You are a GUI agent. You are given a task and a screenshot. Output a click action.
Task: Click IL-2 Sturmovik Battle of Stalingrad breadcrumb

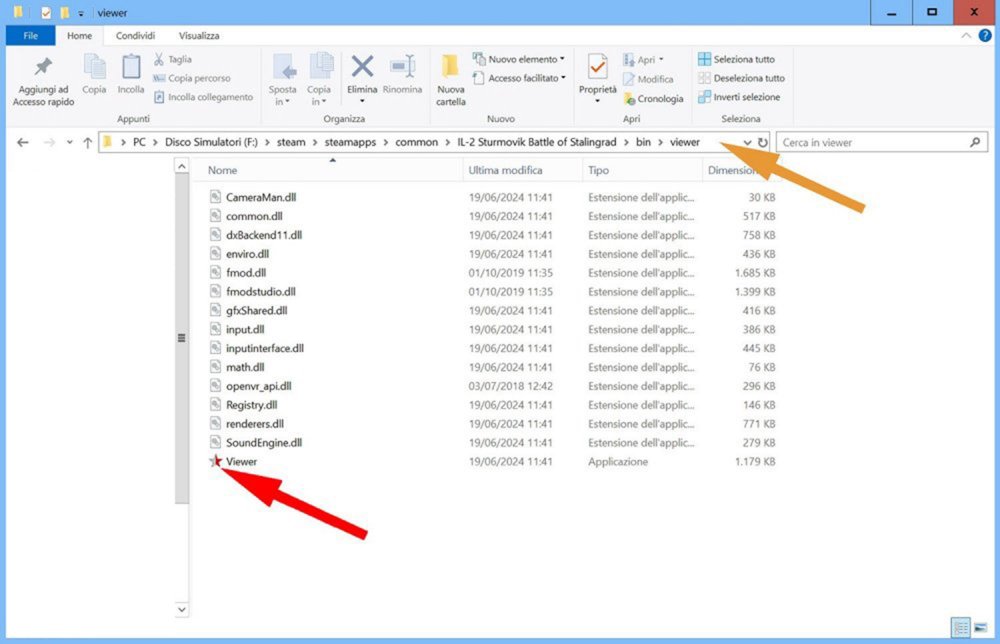point(536,142)
